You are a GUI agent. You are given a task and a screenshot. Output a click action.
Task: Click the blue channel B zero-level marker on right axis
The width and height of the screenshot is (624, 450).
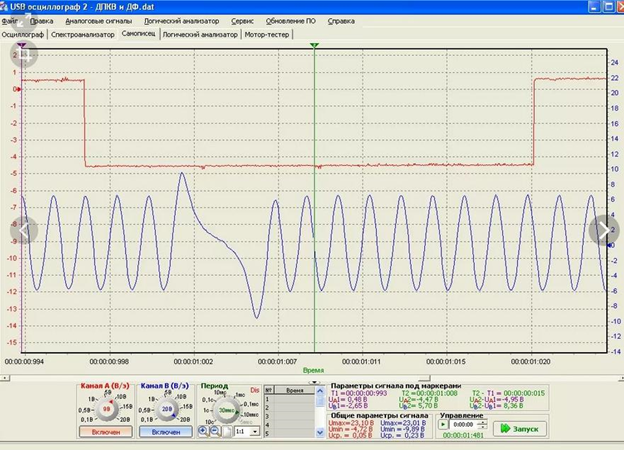[x=610, y=245]
